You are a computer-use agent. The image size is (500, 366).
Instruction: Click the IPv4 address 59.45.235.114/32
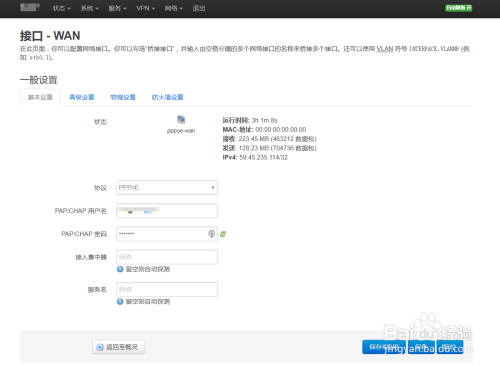point(263,157)
